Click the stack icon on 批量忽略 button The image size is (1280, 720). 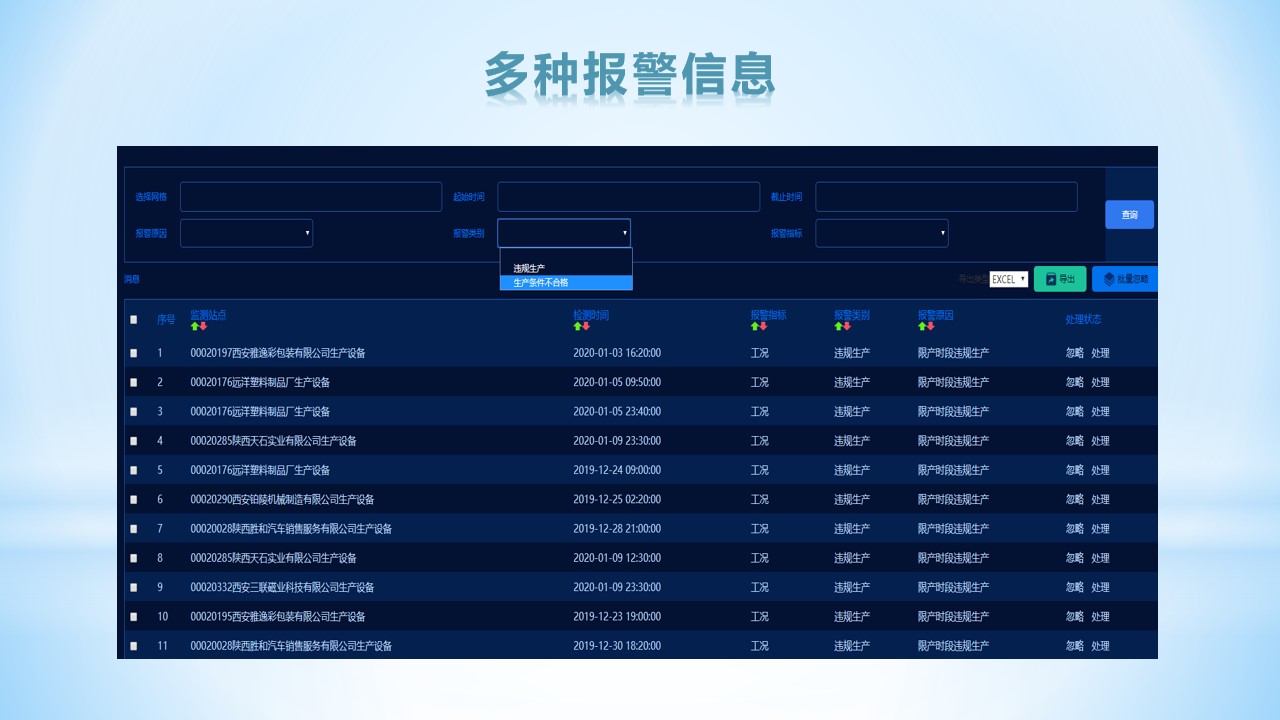click(x=1109, y=279)
